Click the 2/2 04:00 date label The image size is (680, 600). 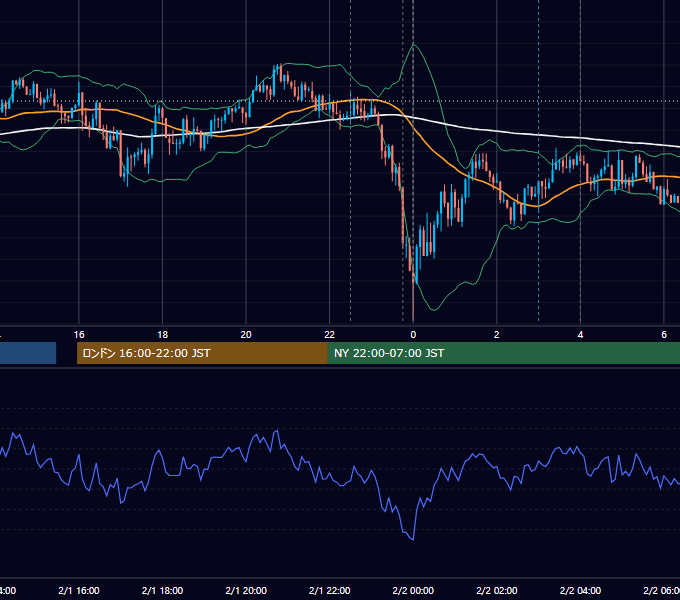pyautogui.click(x=580, y=590)
